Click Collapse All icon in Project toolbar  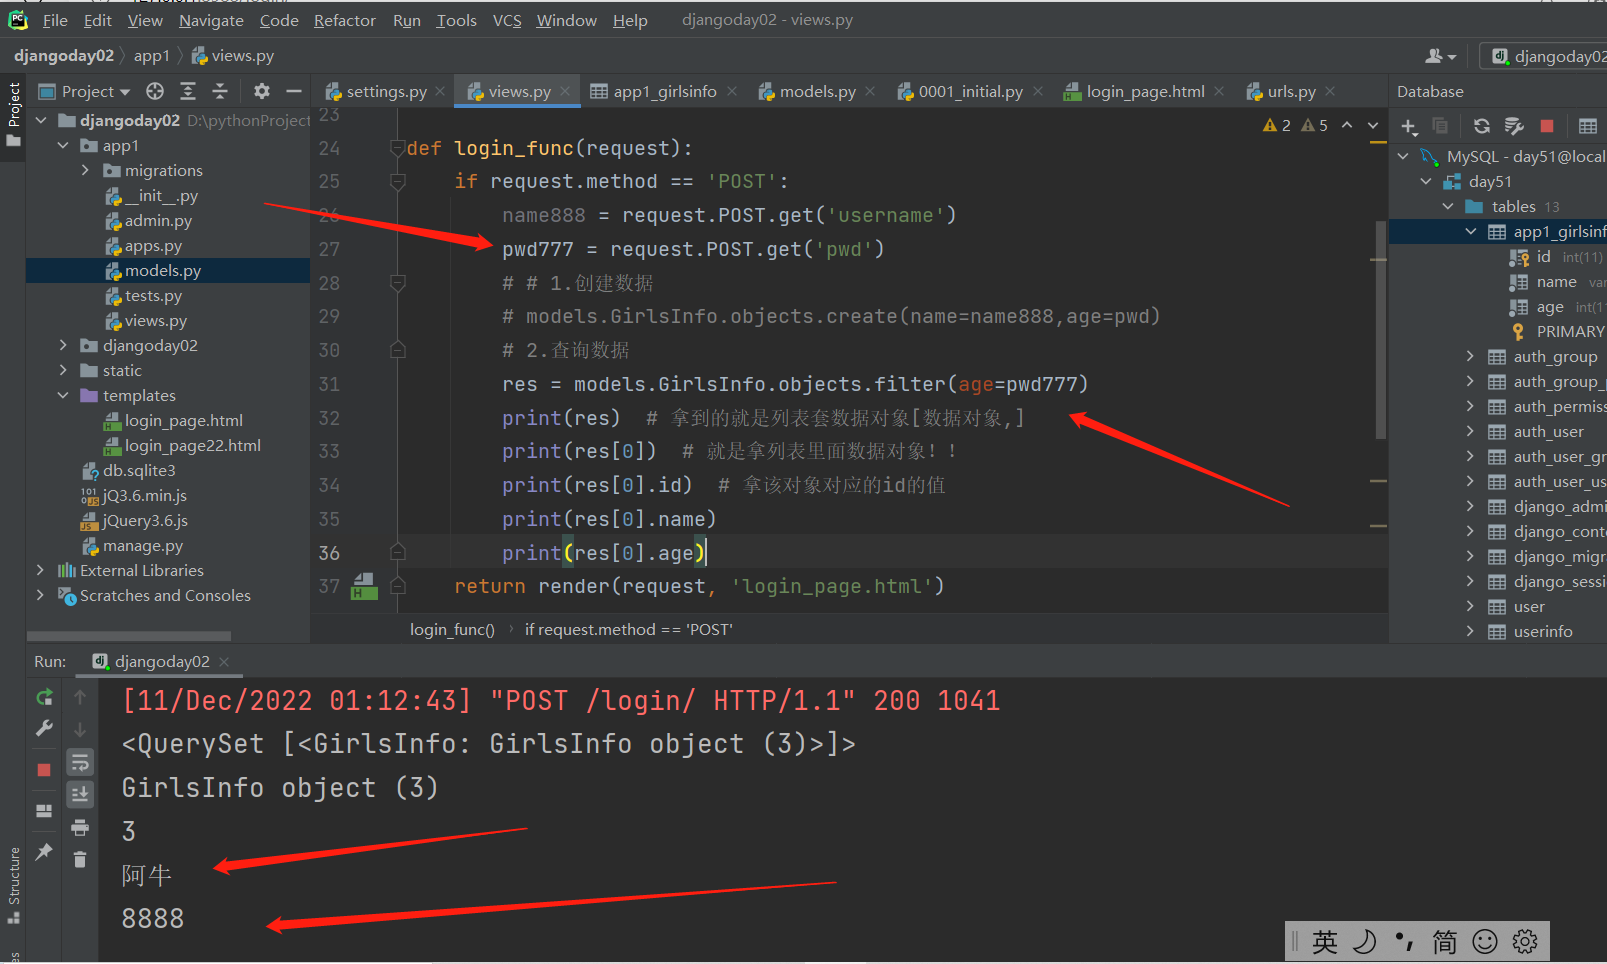(x=220, y=91)
